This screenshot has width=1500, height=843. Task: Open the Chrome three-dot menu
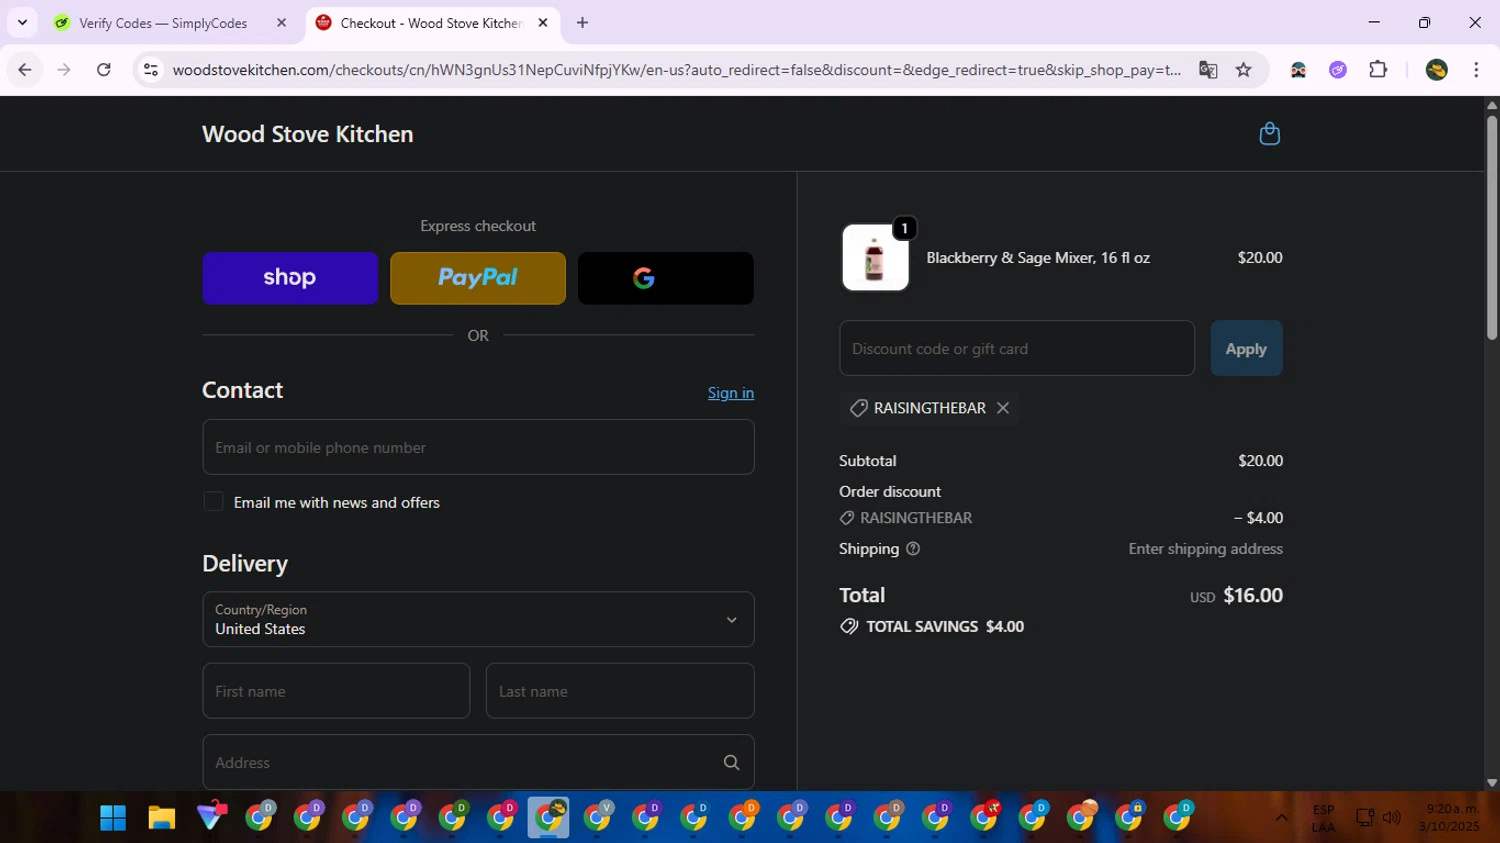click(x=1476, y=70)
